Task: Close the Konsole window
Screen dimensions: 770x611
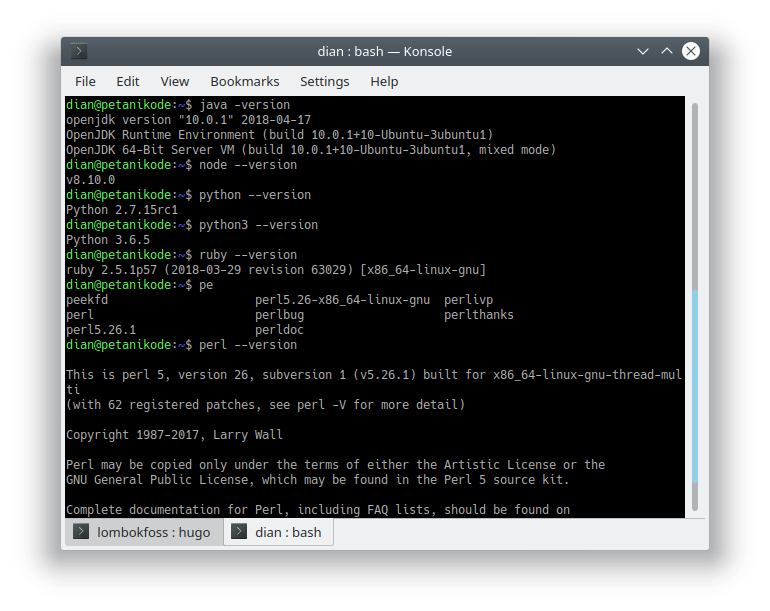Action: point(690,51)
